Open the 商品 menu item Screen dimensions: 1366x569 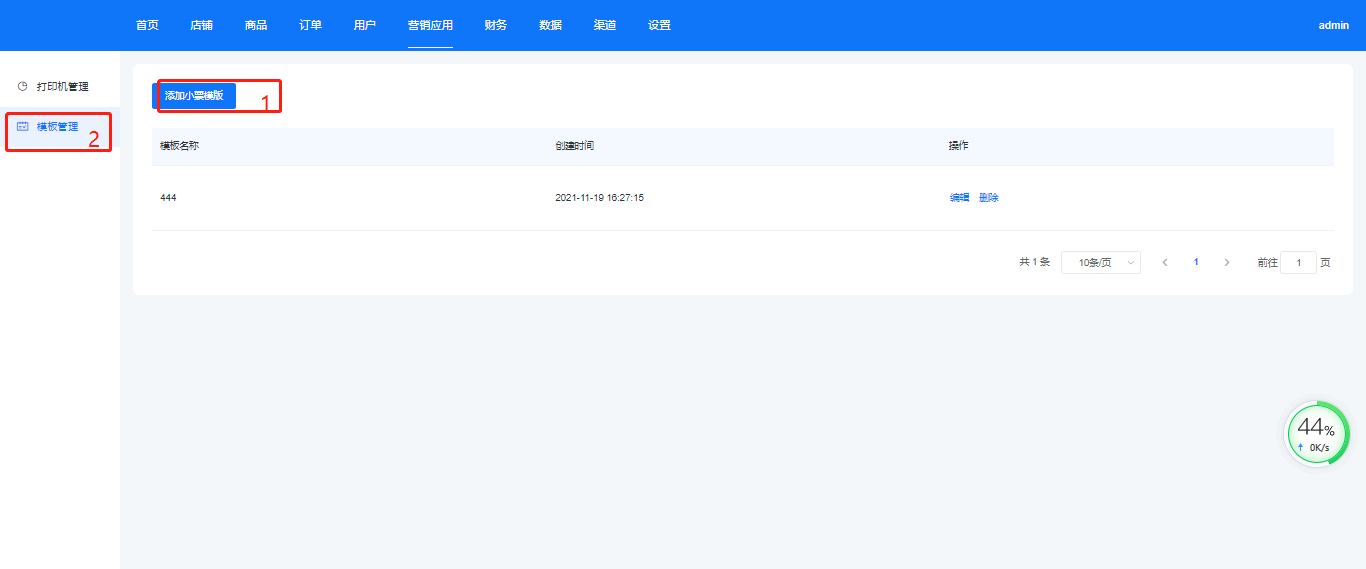(256, 25)
